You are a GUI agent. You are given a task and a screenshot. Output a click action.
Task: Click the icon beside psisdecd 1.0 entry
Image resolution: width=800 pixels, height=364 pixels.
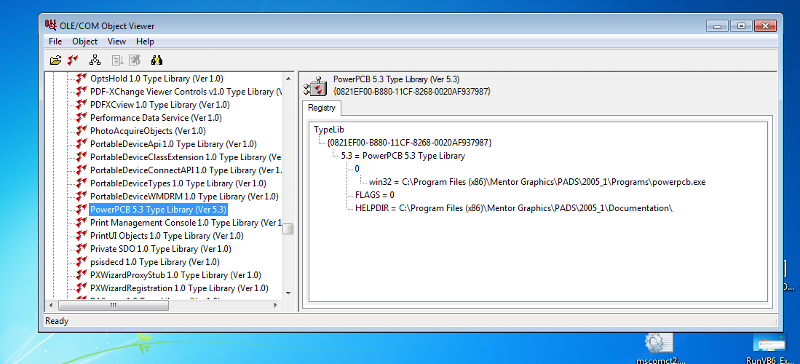(x=81, y=262)
